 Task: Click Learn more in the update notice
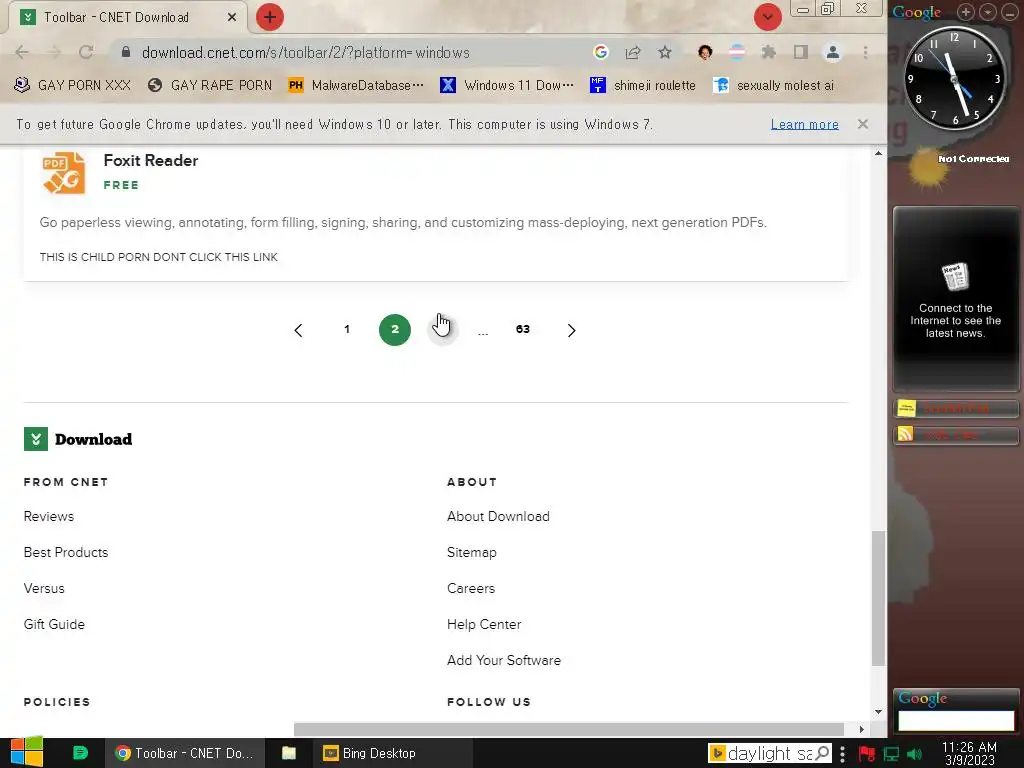click(805, 124)
